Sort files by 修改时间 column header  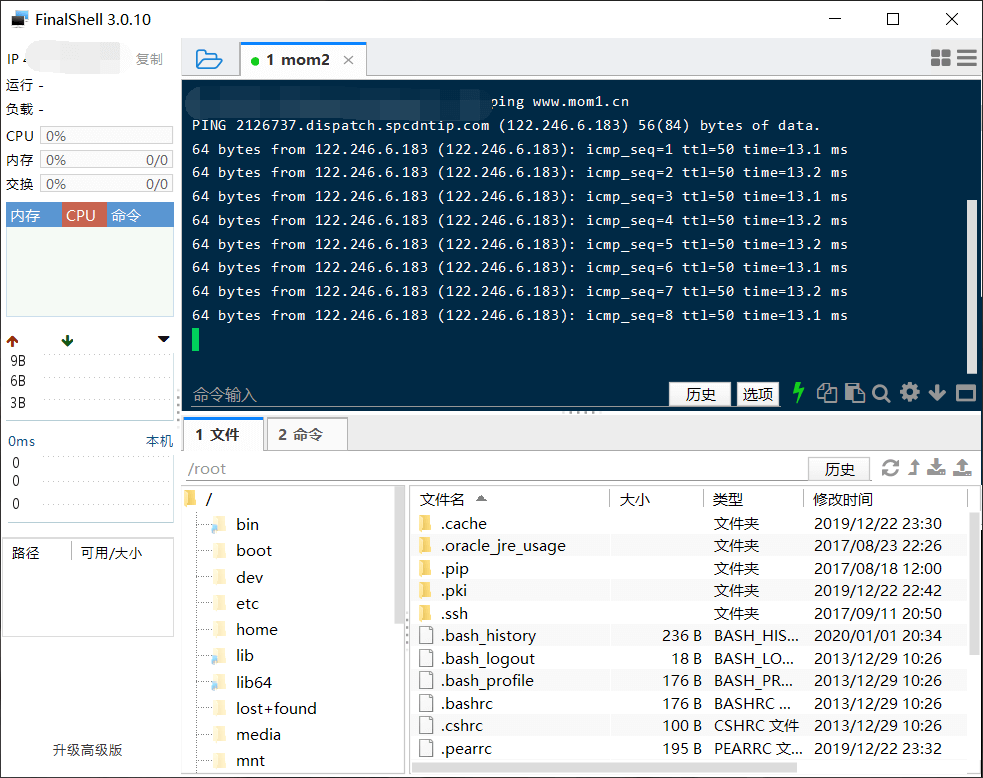[886, 500]
